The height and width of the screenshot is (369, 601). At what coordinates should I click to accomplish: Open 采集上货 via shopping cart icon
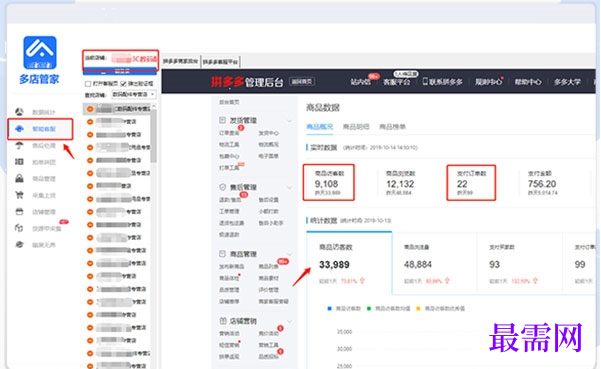[x=19, y=195]
